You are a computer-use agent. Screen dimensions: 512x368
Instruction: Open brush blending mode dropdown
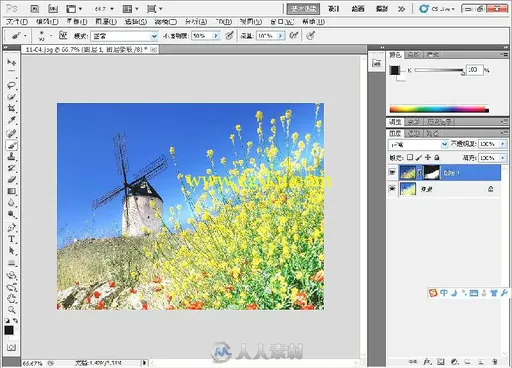124,36
